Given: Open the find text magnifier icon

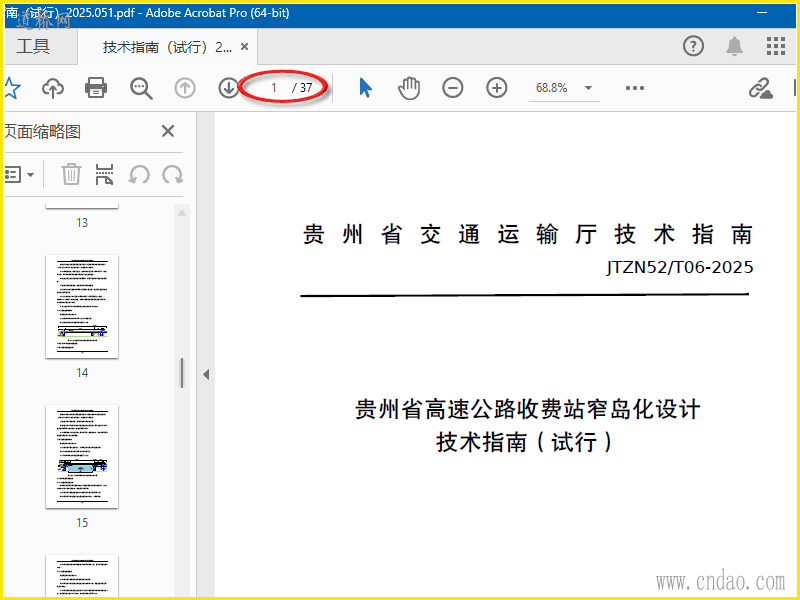Looking at the screenshot, I should point(141,88).
